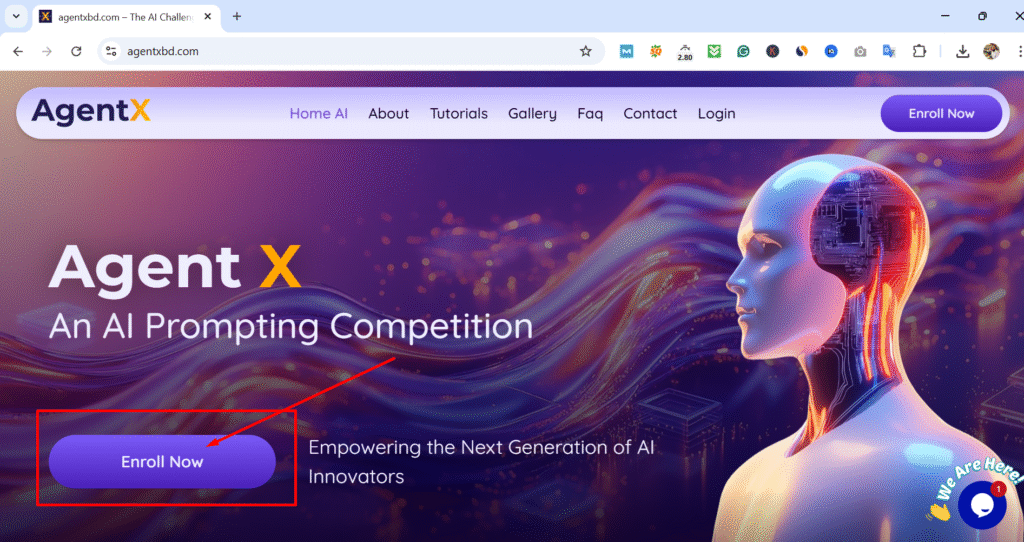
Task: Open Chrome downloads icon
Action: click(x=962, y=51)
